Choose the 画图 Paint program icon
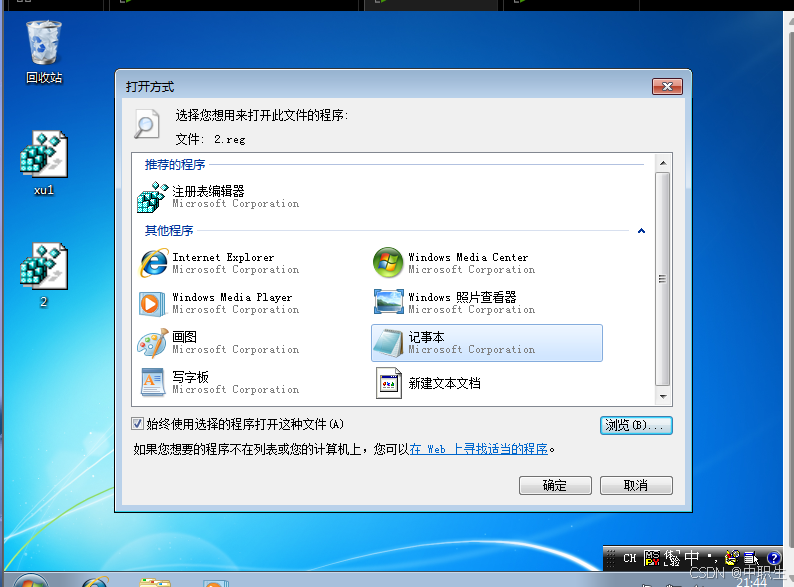This screenshot has width=794, height=587. point(152,343)
